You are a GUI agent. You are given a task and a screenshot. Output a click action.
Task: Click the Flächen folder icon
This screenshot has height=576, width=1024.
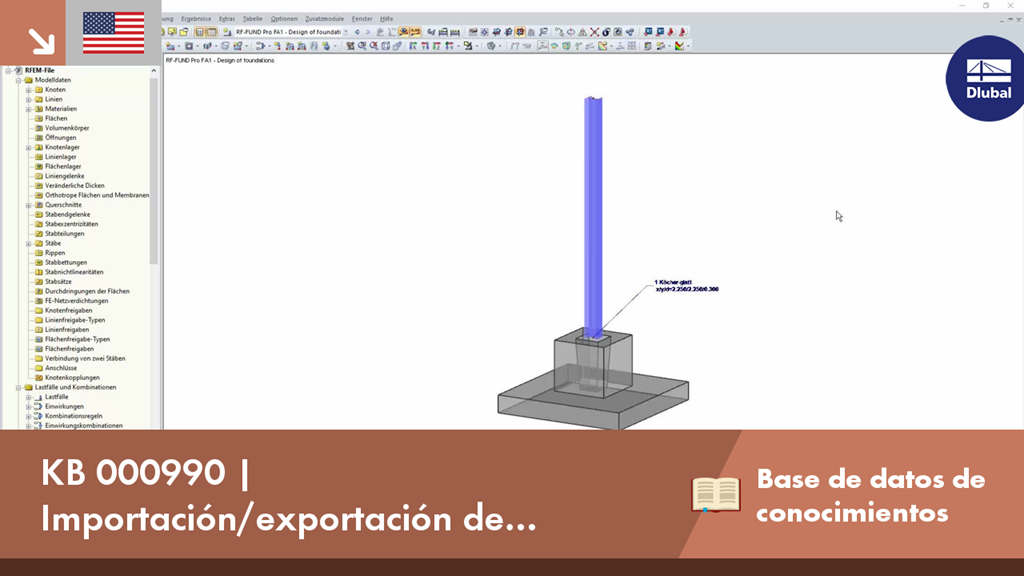[39, 118]
